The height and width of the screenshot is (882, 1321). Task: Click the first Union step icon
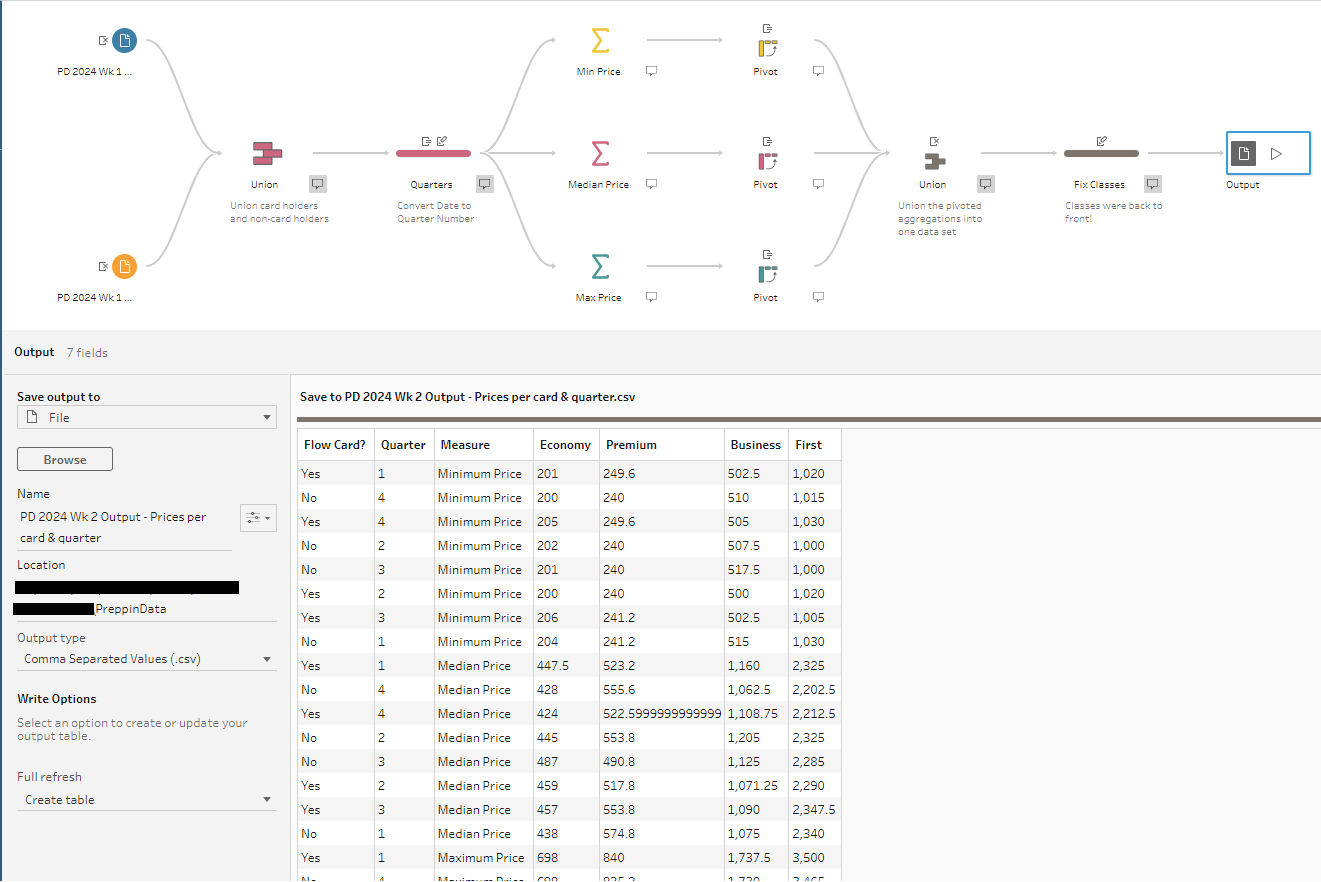tap(266, 154)
